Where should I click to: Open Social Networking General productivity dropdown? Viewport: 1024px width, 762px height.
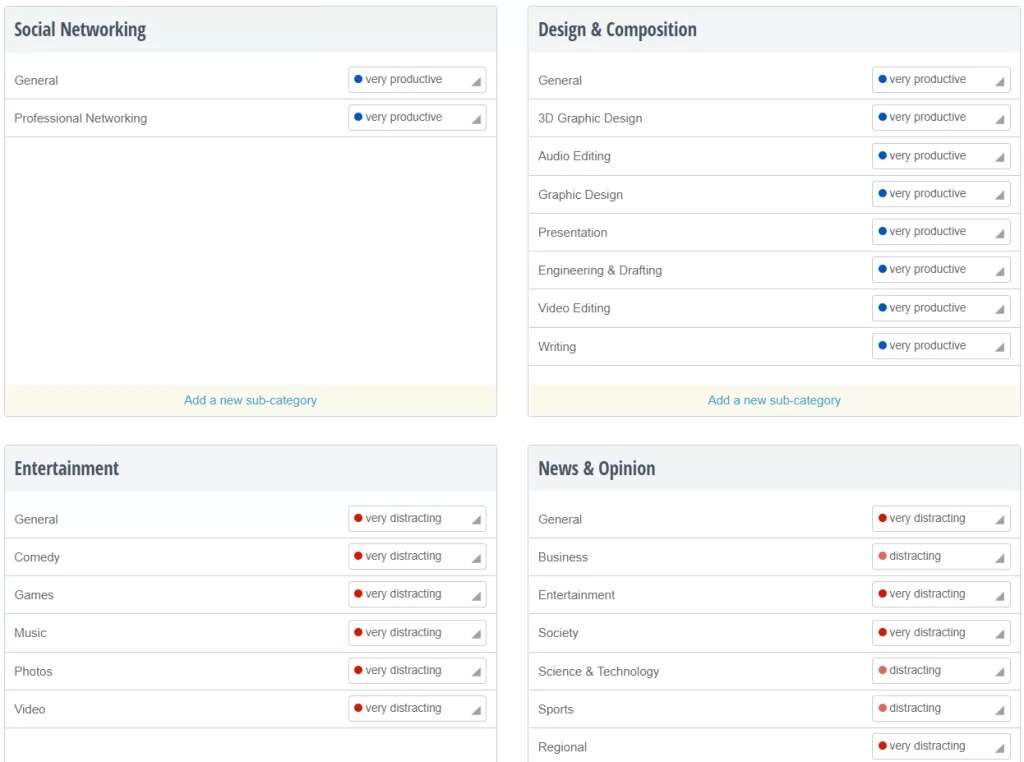[x=417, y=80]
